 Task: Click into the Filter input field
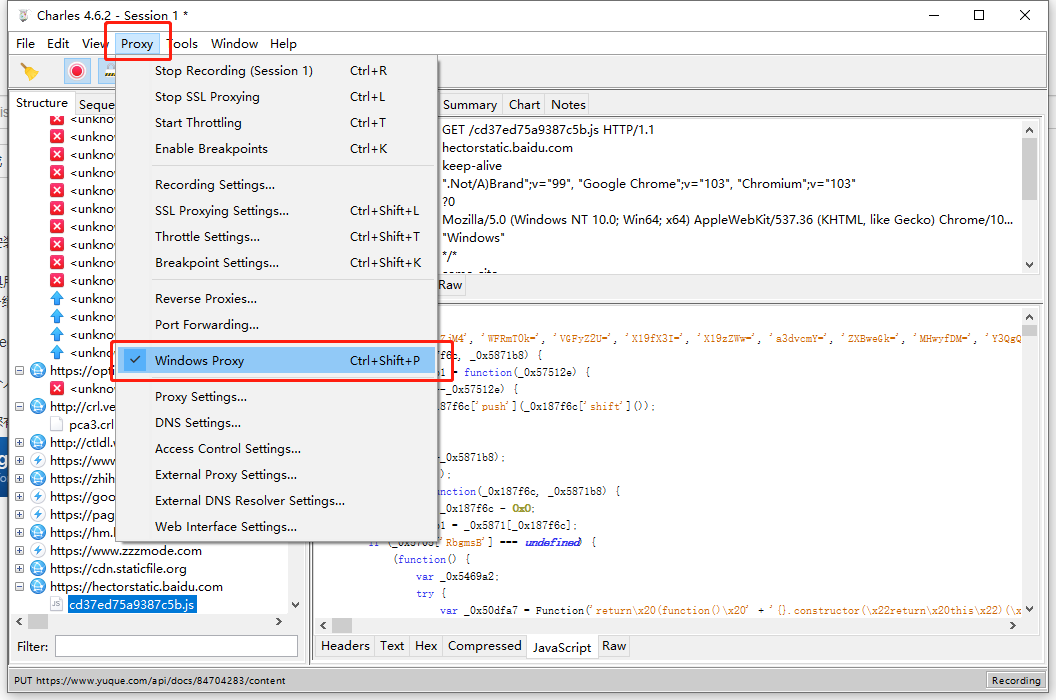pos(176,646)
